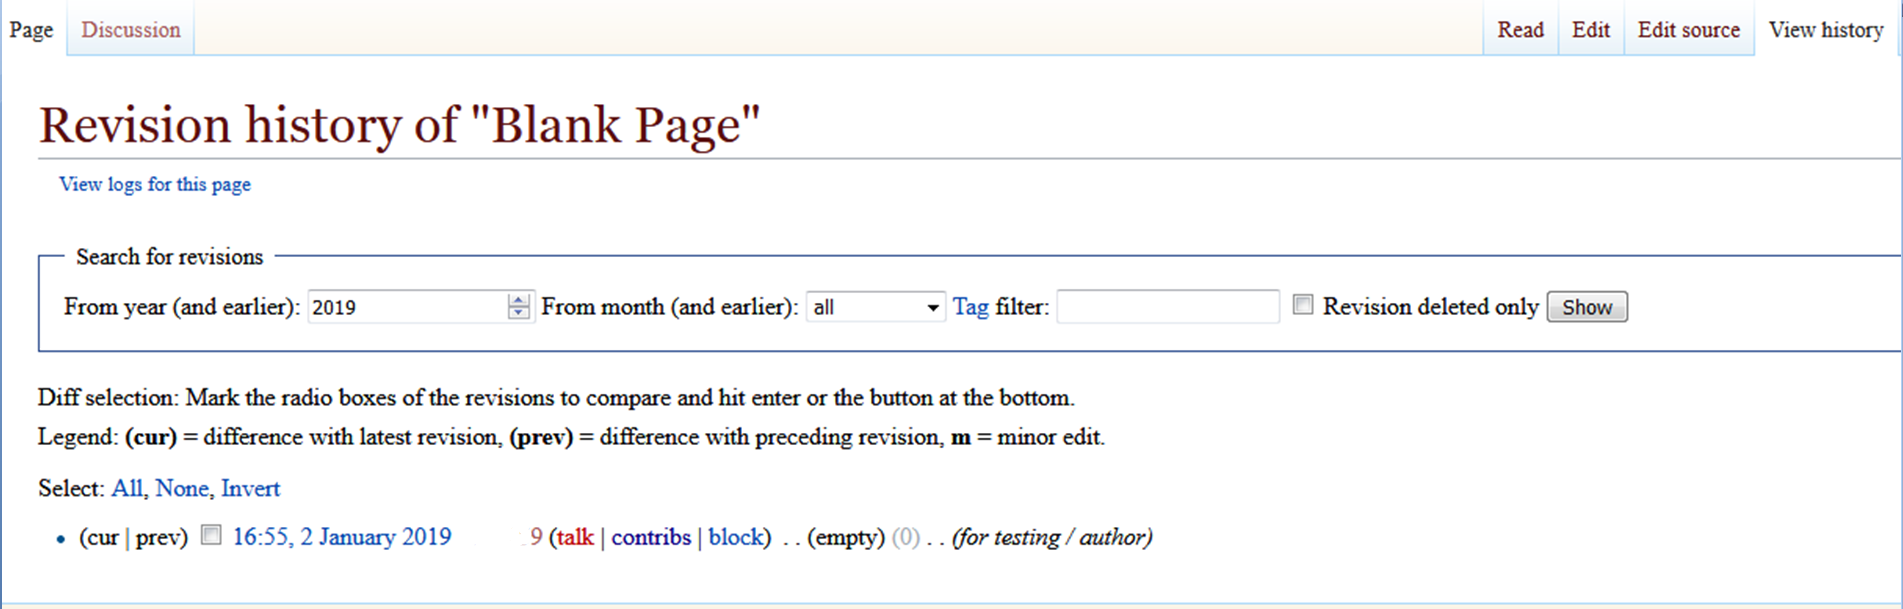This screenshot has width=1903, height=609.
Task: Select the View history tab
Action: pyautogui.click(x=1825, y=30)
